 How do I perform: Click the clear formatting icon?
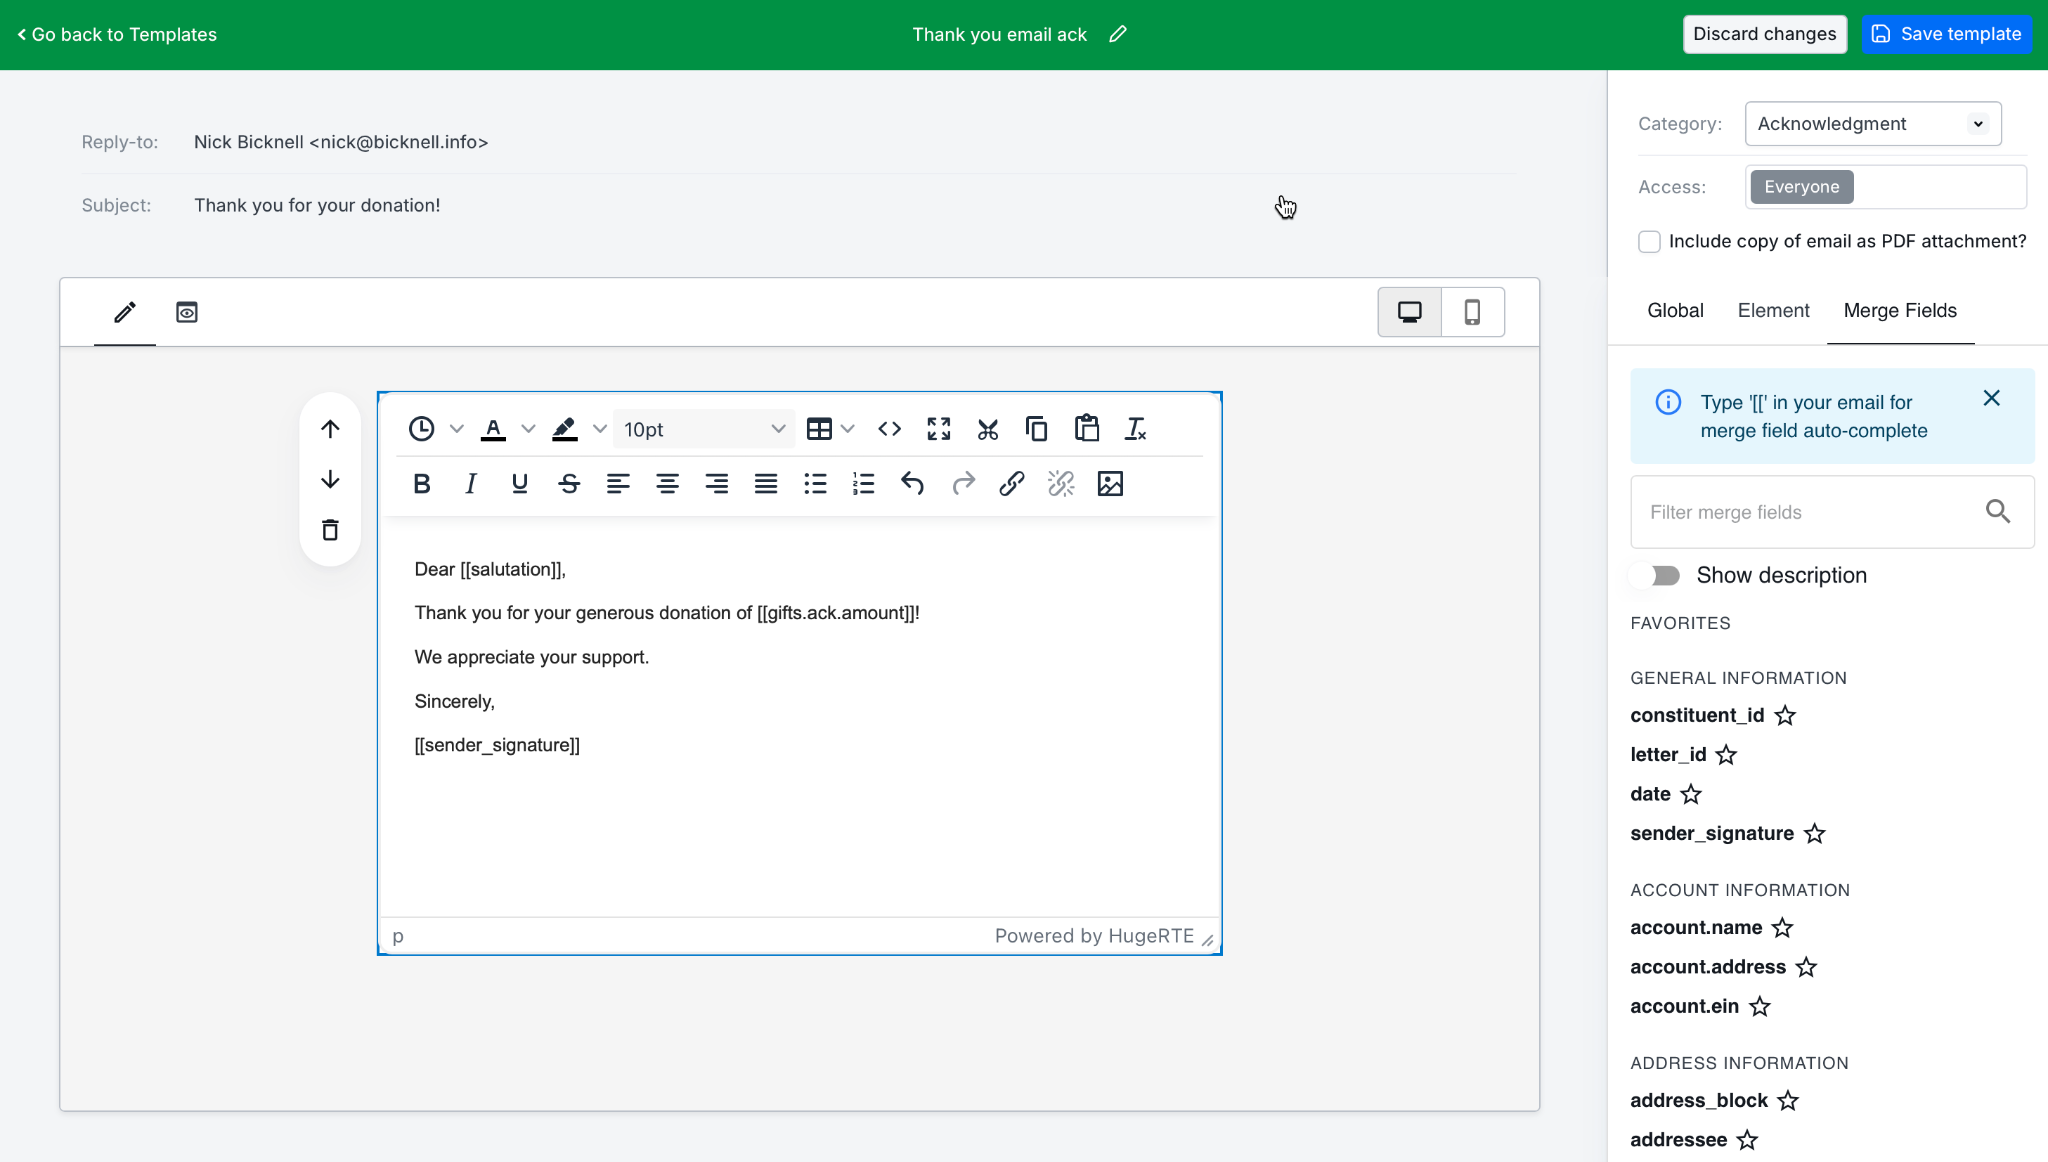tap(1135, 429)
